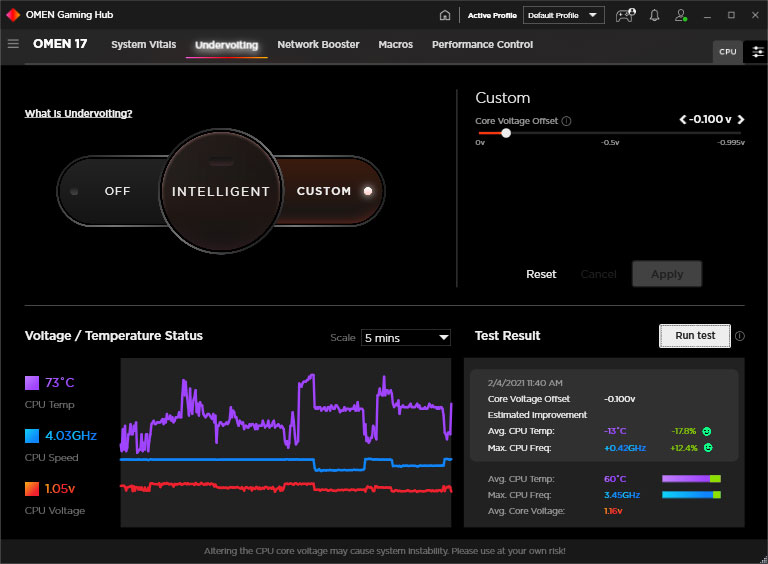Image resolution: width=768 pixels, height=564 pixels.
Task: Click the orange CPU Voltage legend square
Action: tap(32, 489)
